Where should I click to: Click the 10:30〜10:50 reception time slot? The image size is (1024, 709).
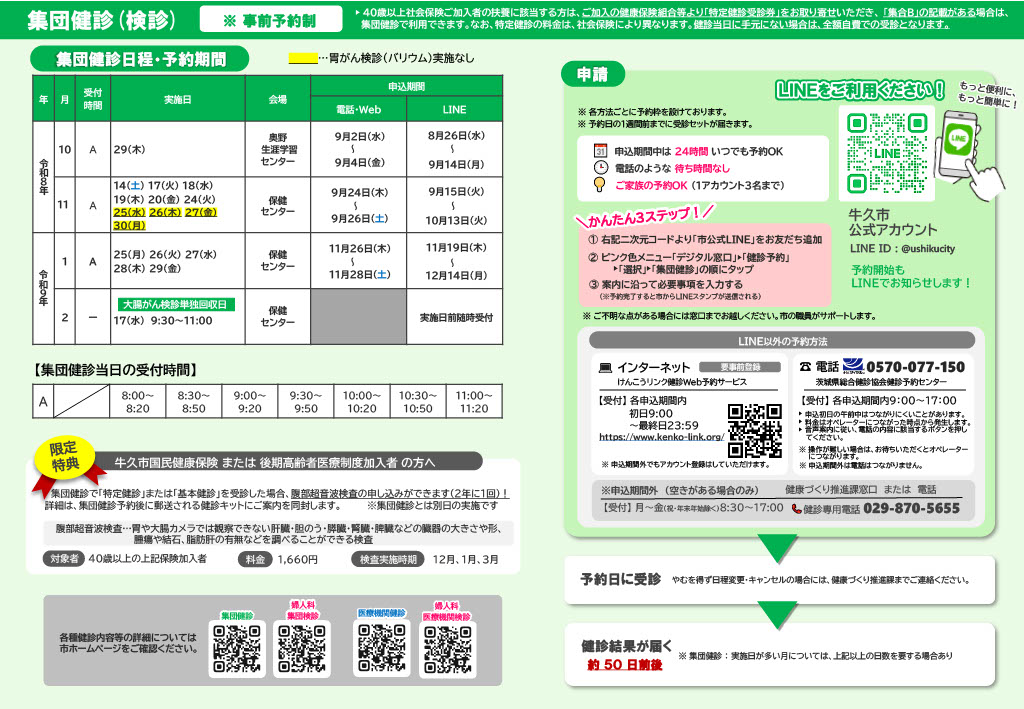[417, 402]
